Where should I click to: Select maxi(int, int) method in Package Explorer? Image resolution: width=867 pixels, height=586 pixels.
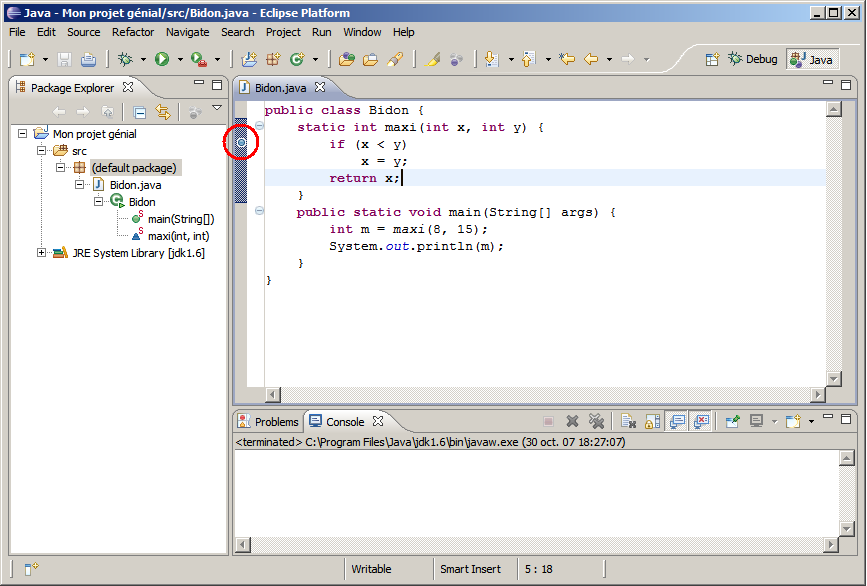click(x=178, y=236)
